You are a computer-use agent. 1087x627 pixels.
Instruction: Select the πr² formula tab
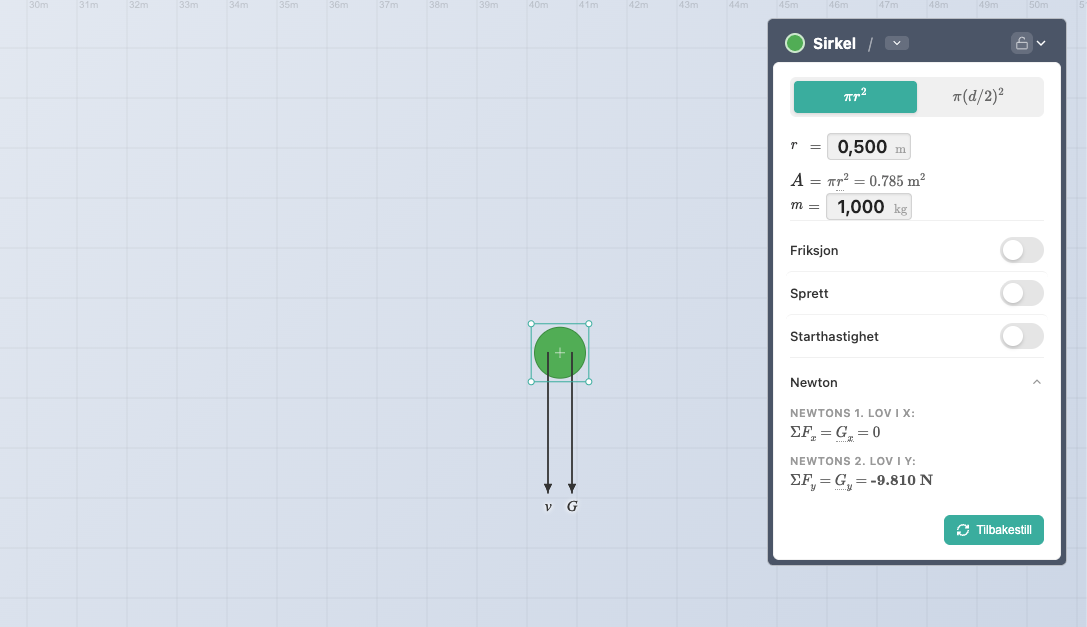[855, 97]
